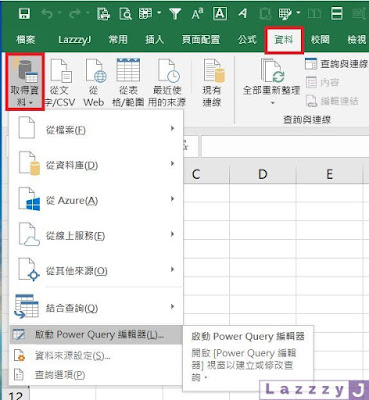Click submenu arrow beside 從資料庫
Viewport: 369px width, 400px height.
point(172,164)
